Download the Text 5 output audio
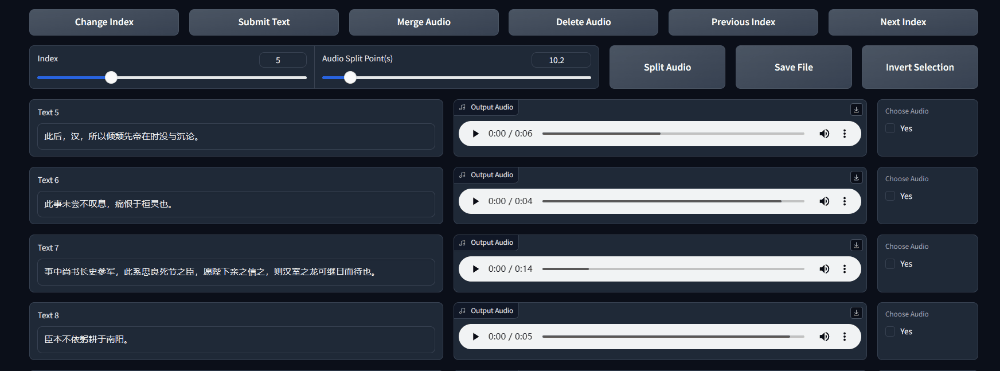The image size is (1000, 371). [857, 110]
